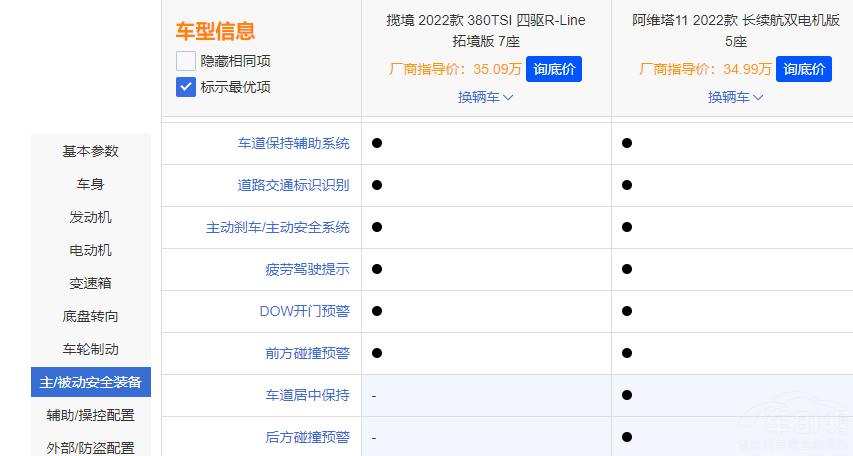Select 车轮制动 sidebar item
The height and width of the screenshot is (456, 853).
pyautogui.click(x=91, y=349)
